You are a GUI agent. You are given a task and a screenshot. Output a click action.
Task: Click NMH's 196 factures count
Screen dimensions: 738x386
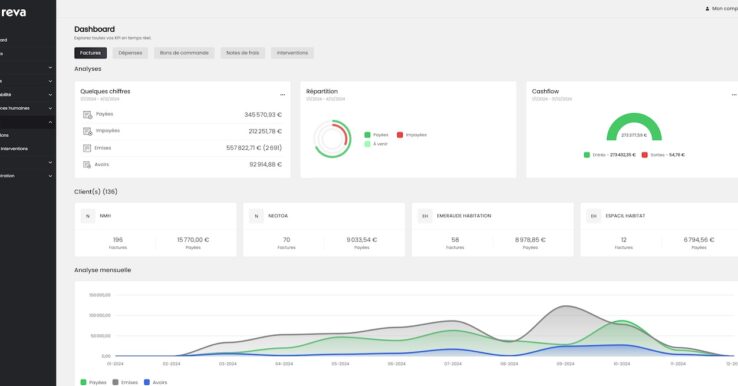(x=118, y=240)
